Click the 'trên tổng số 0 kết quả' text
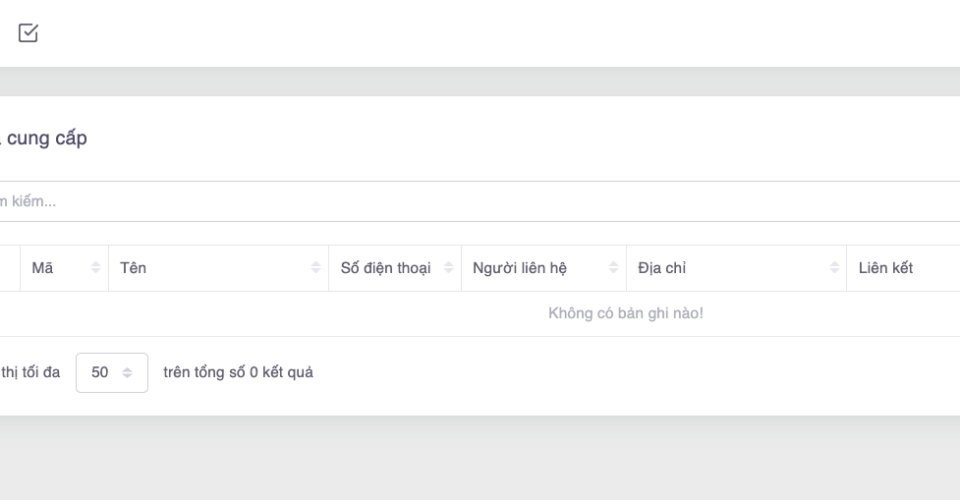This screenshot has height=500, width=960. [x=238, y=372]
